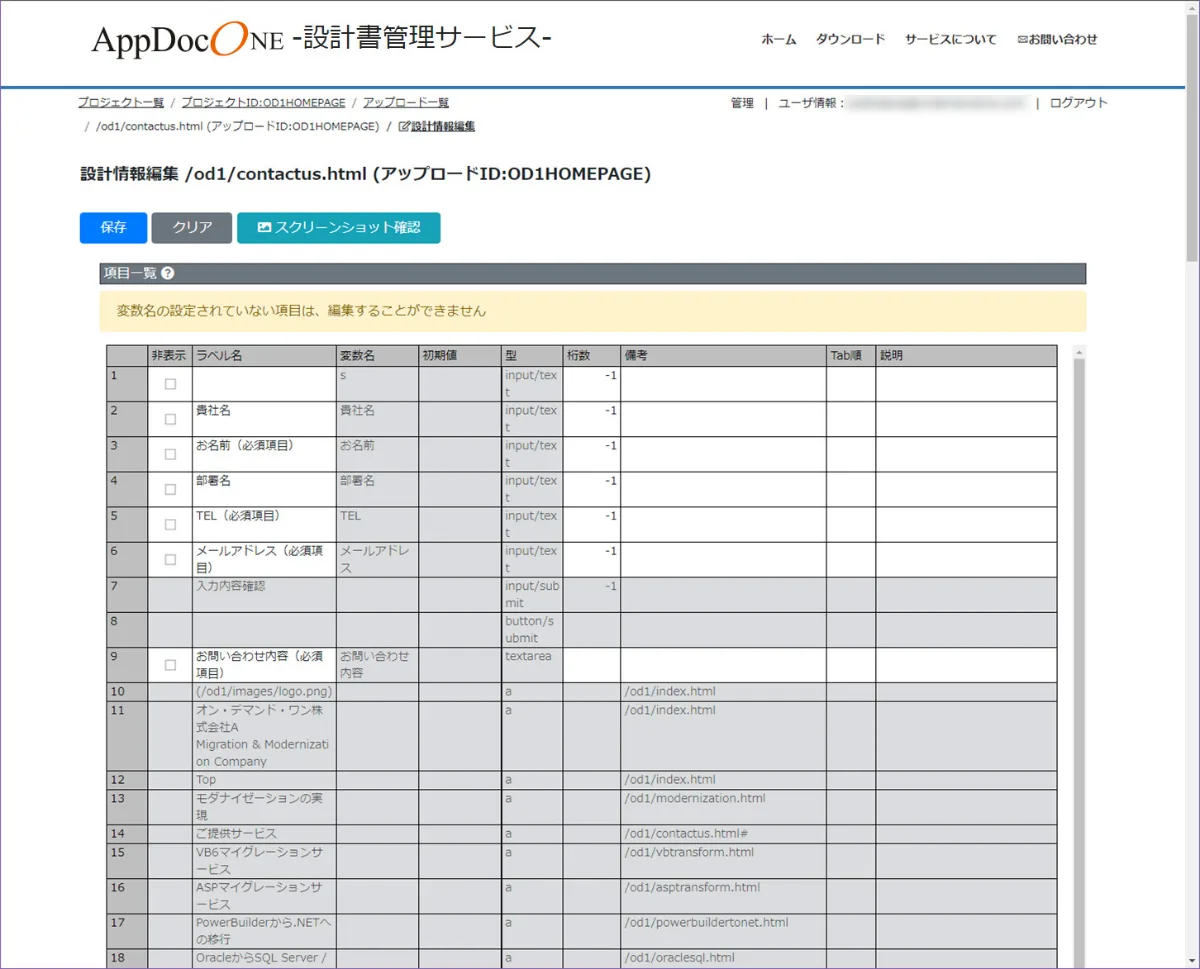Select the textarea type cell in row 9
Viewport: 1200px width, 969px height.
532,665
